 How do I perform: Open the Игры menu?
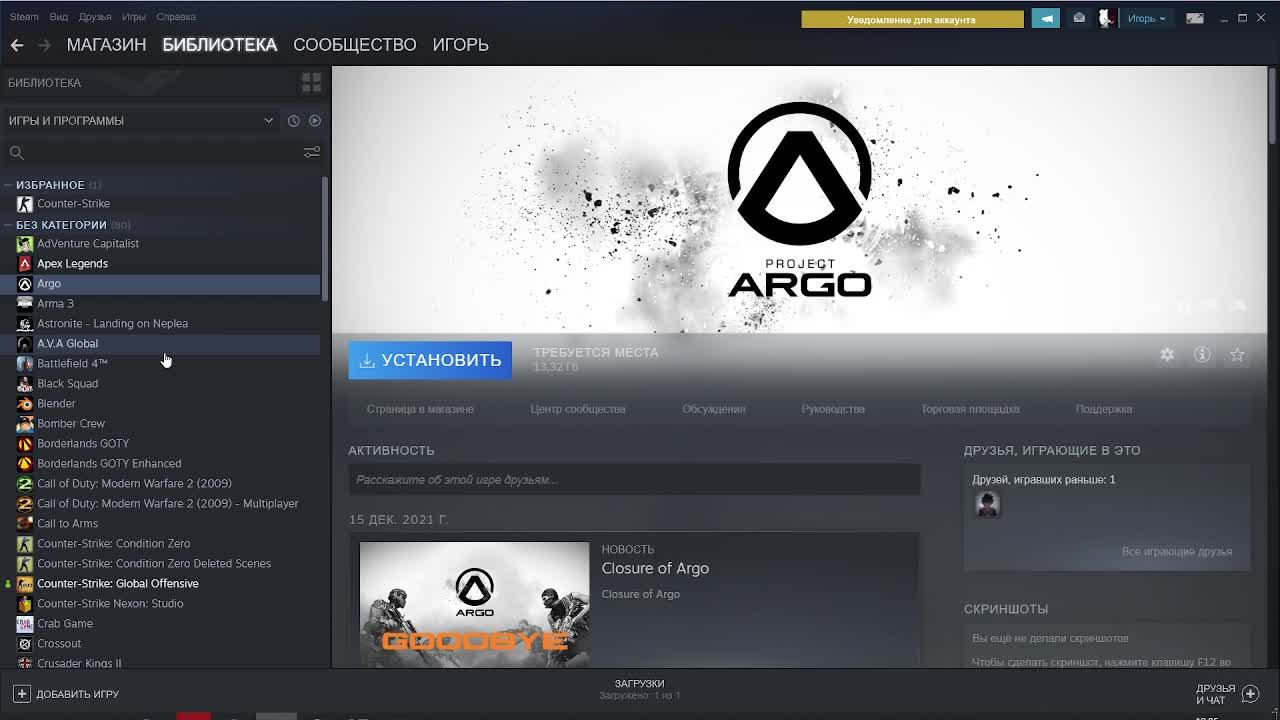point(134,17)
